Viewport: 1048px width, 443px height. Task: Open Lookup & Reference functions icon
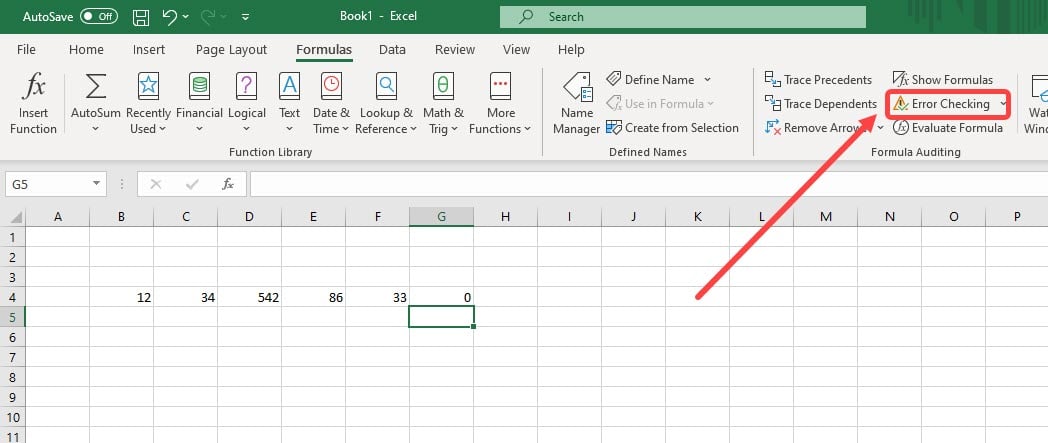(x=386, y=87)
